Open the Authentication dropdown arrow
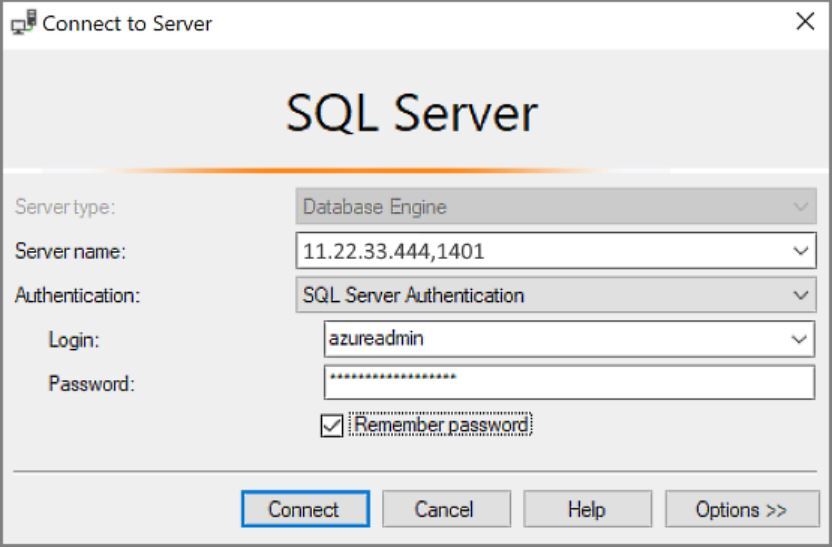 800,295
